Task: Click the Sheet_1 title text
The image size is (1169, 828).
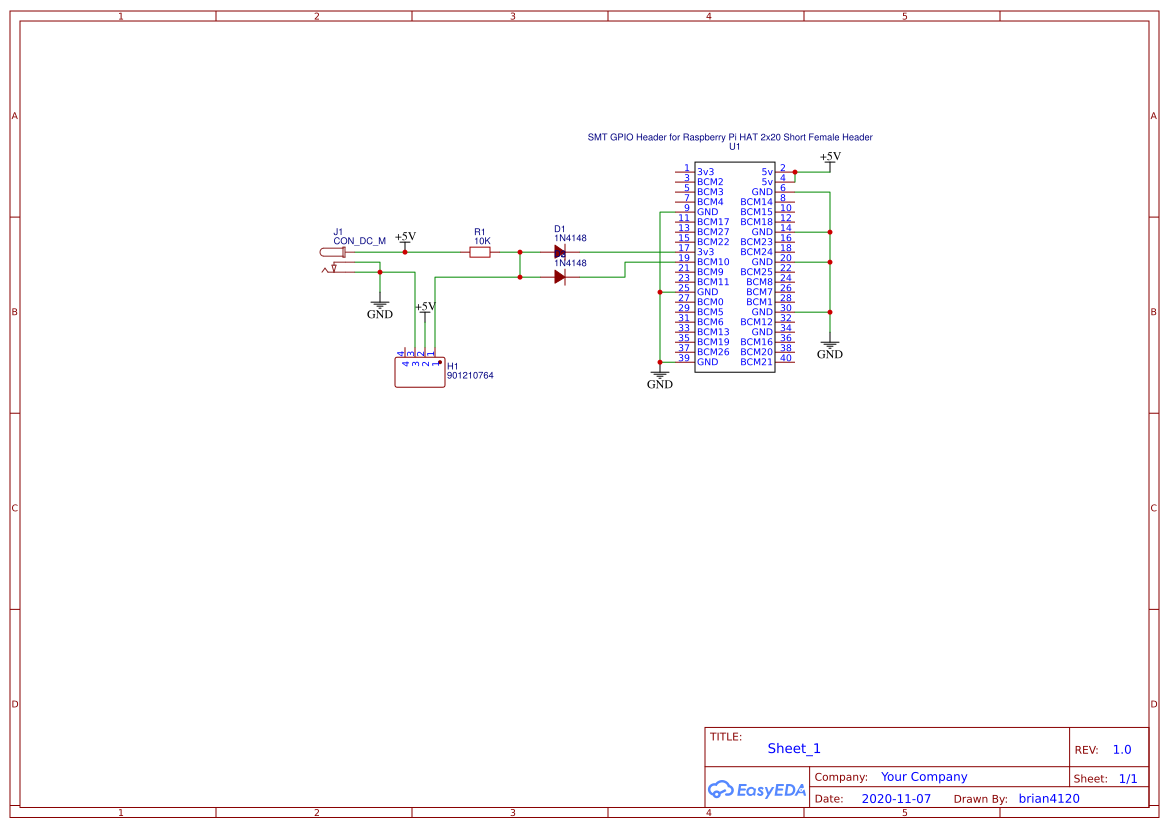Action: pos(793,748)
